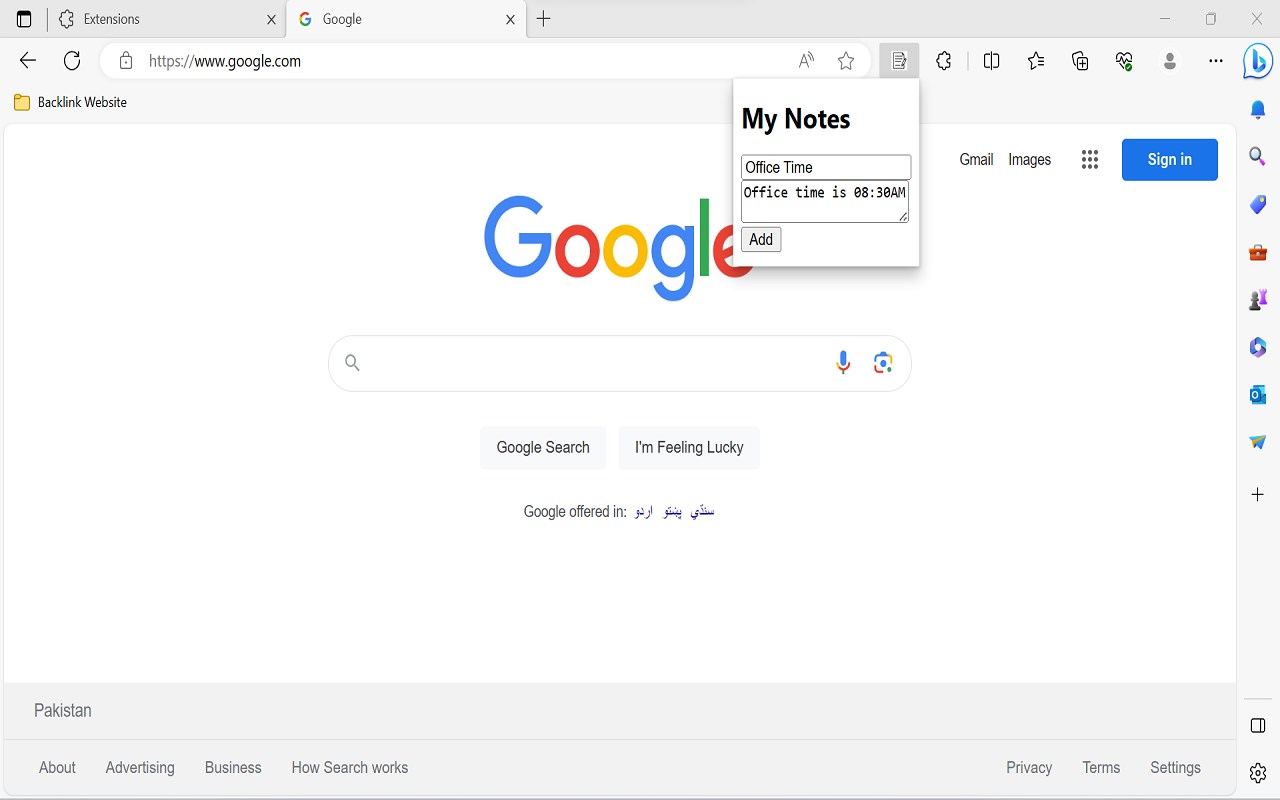Click the address bar URL

tap(225, 61)
